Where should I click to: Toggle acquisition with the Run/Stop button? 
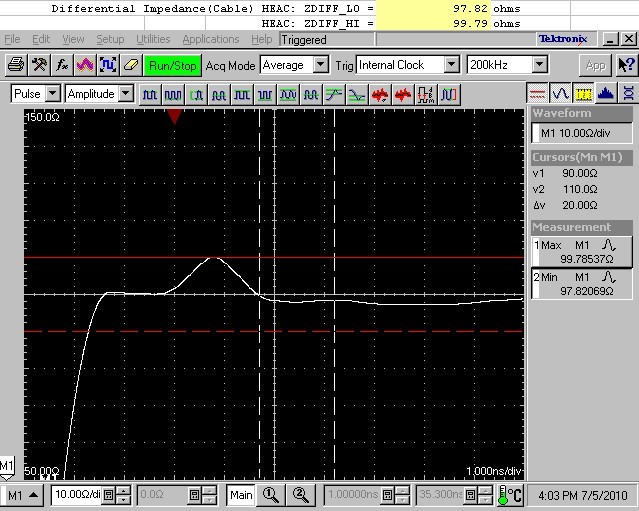click(x=173, y=65)
